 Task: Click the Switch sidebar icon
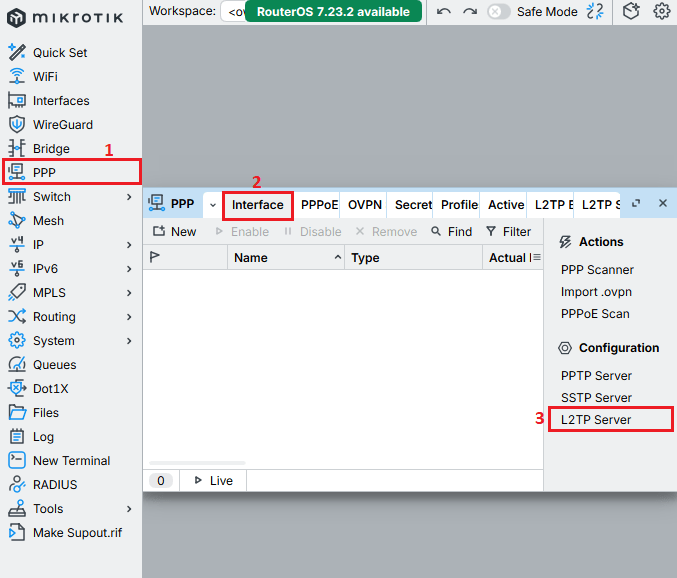(17, 196)
